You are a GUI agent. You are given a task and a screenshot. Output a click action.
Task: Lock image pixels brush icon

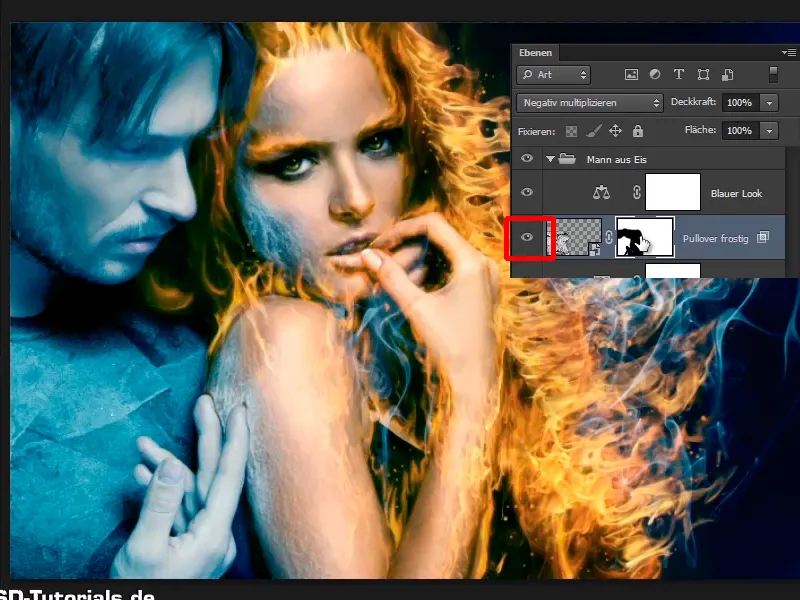click(593, 132)
